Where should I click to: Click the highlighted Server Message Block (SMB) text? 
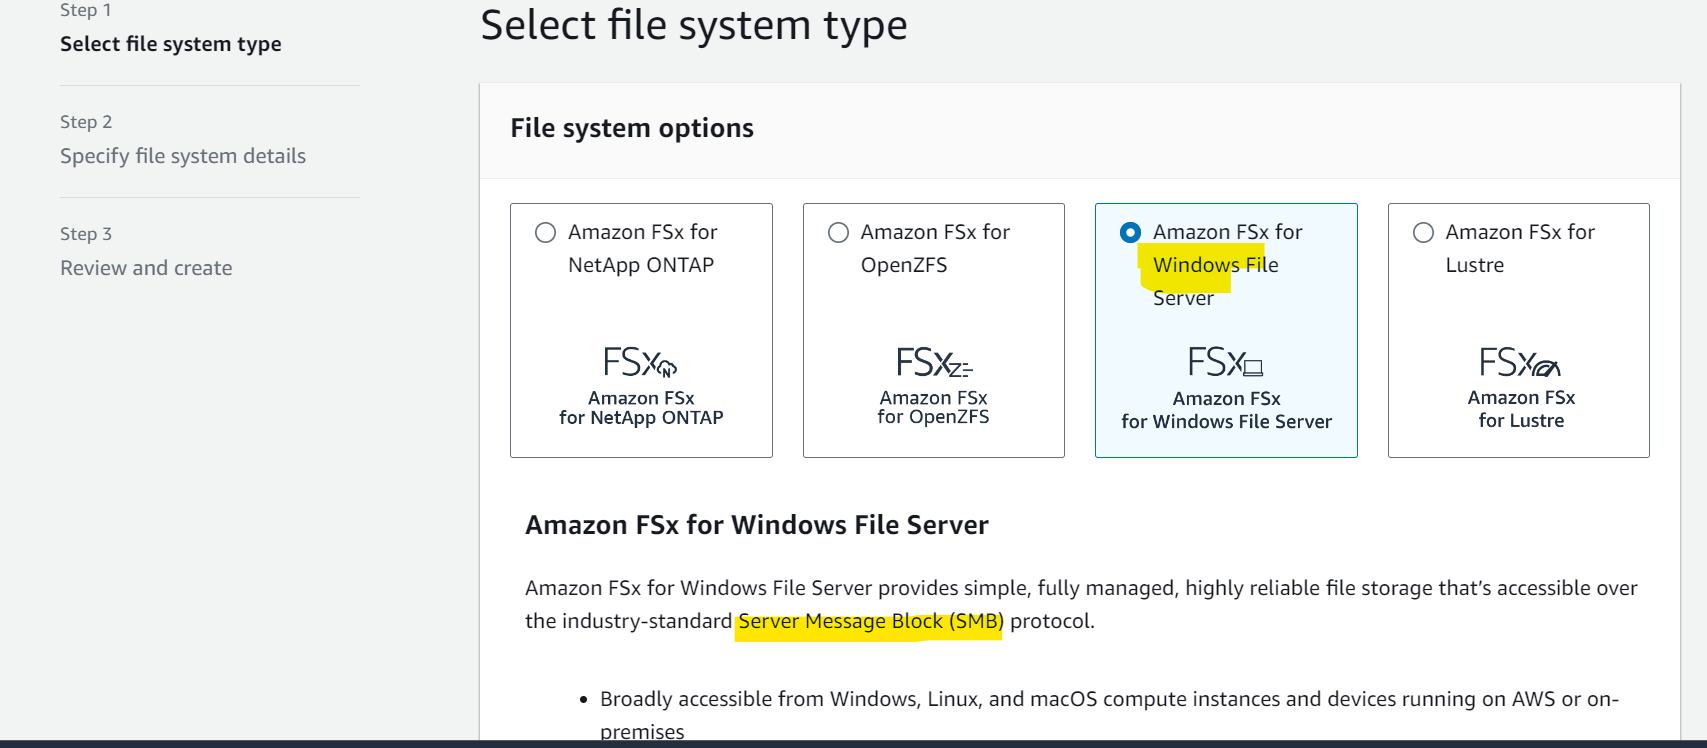click(x=870, y=622)
